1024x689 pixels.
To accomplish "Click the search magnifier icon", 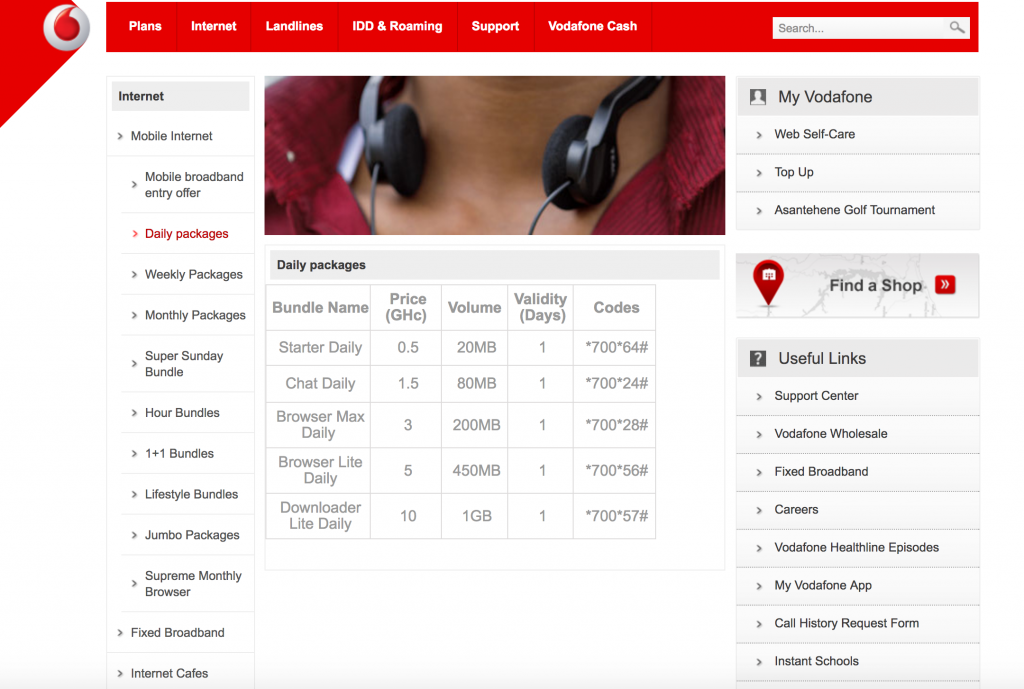I will pyautogui.click(x=957, y=27).
